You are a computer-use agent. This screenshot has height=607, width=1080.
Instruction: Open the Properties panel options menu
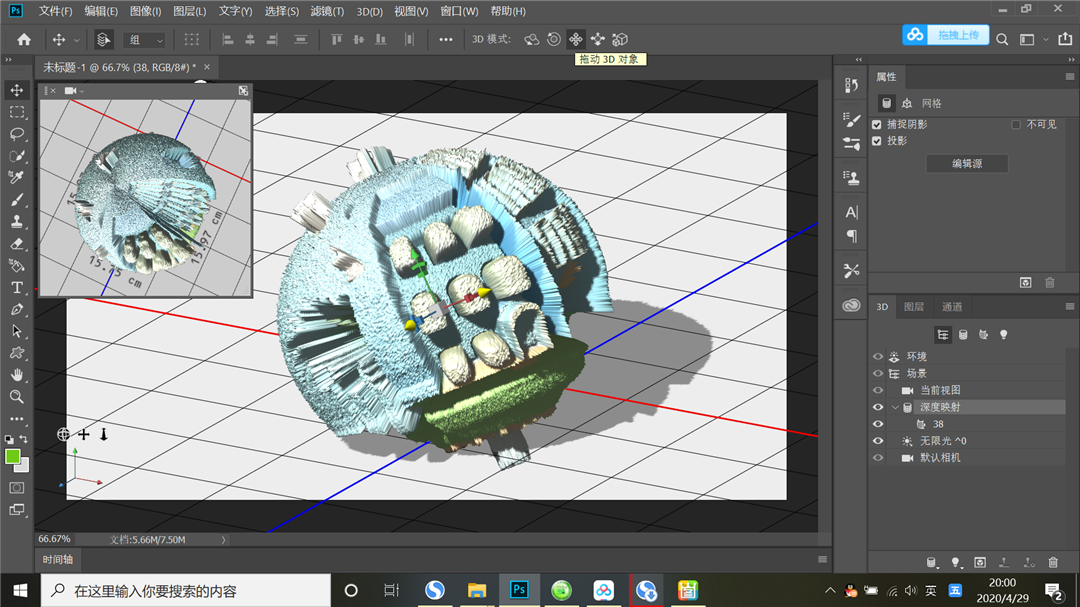coord(1070,77)
